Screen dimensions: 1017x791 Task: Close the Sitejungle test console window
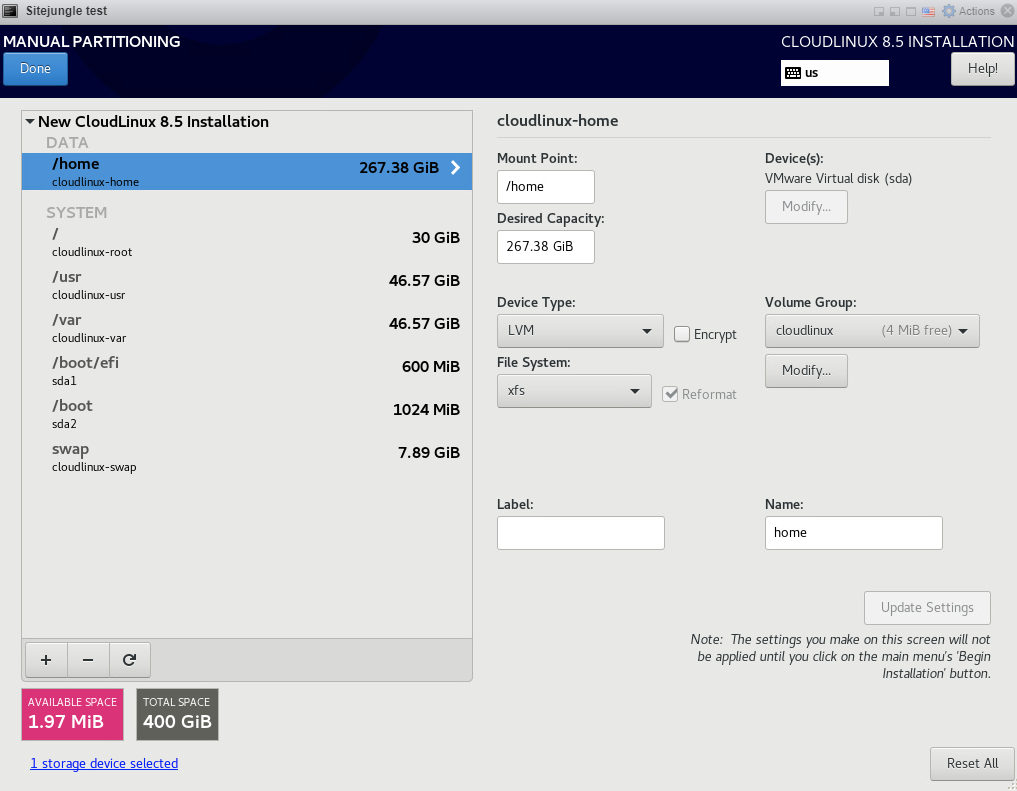(1007, 11)
